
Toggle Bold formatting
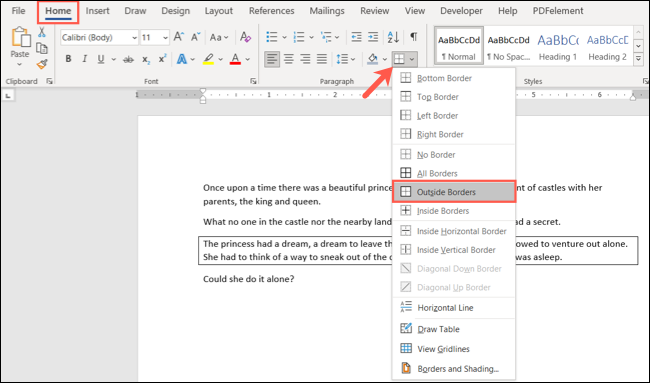68,59
